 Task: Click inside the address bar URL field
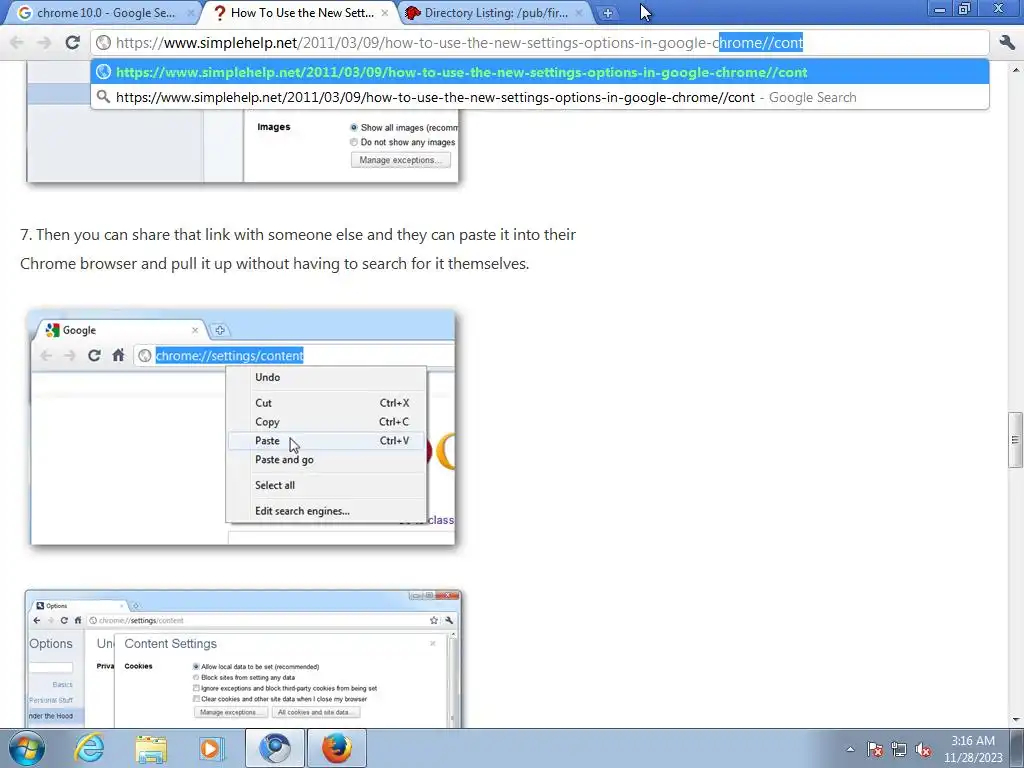click(x=540, y=43)
